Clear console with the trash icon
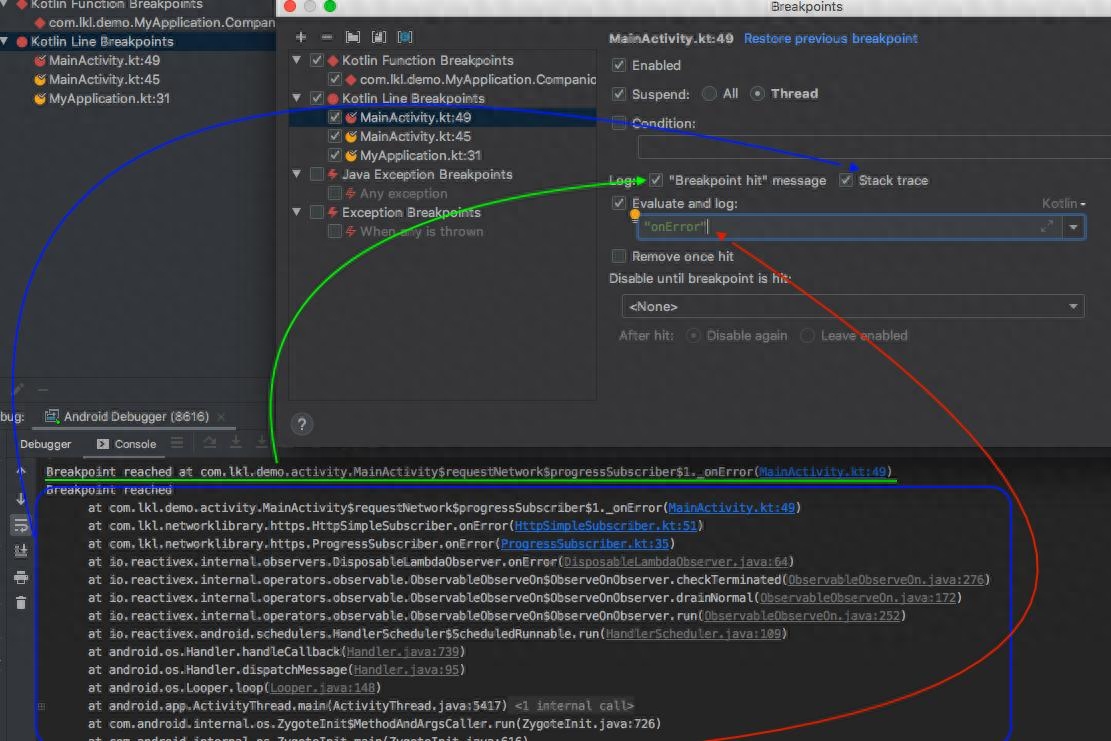Screen dimensions: 1111x741 [x=21, y=603]
